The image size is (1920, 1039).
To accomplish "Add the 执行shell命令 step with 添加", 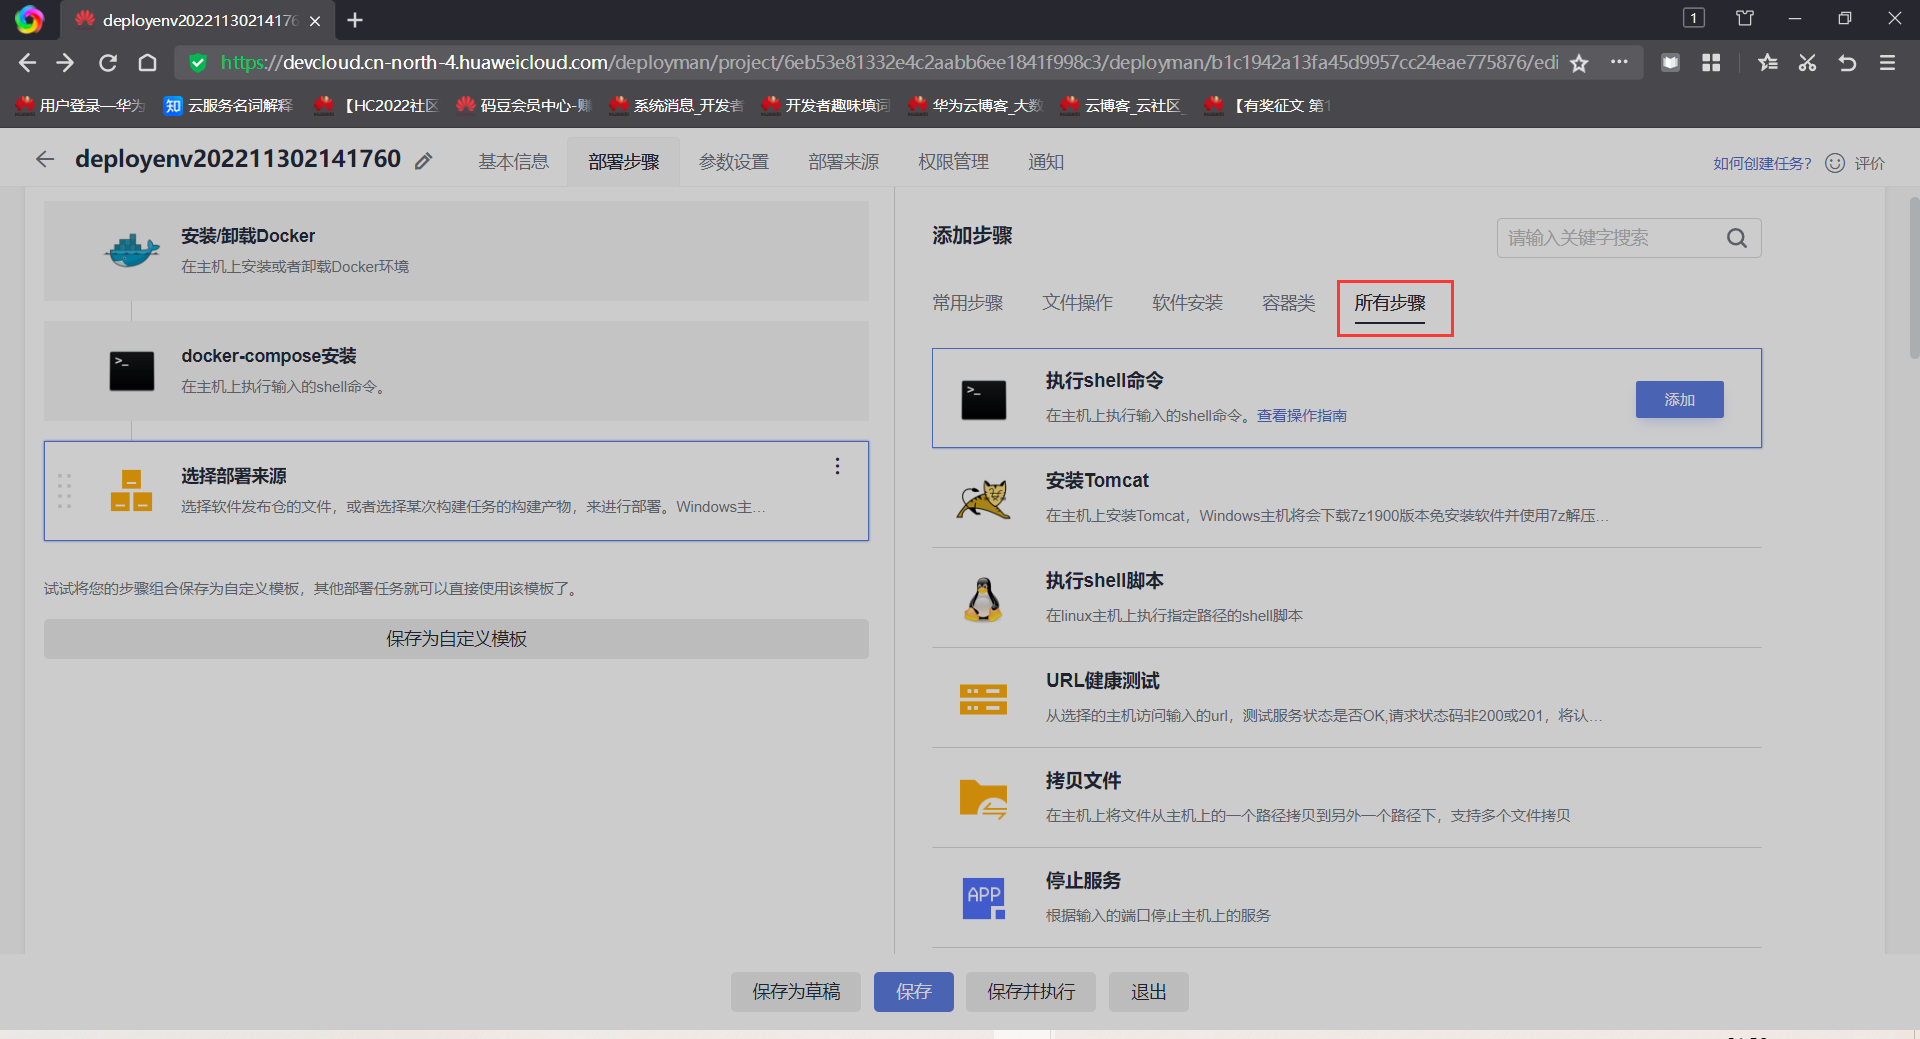I will [x=1680, y=400].
